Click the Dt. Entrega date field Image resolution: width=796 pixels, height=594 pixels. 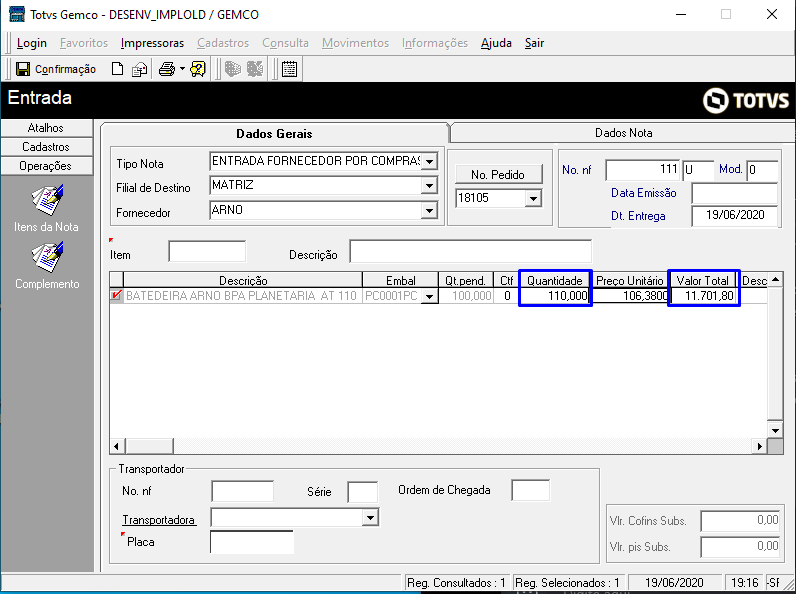[x=735, y=216]
